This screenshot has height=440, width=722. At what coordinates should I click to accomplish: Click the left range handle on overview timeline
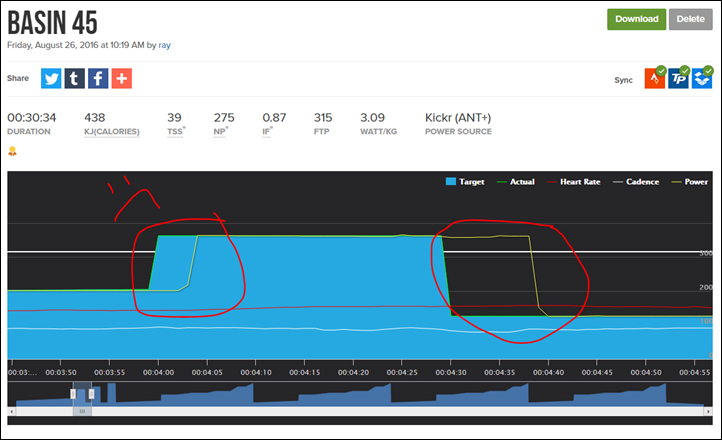(x=73, y=394)
